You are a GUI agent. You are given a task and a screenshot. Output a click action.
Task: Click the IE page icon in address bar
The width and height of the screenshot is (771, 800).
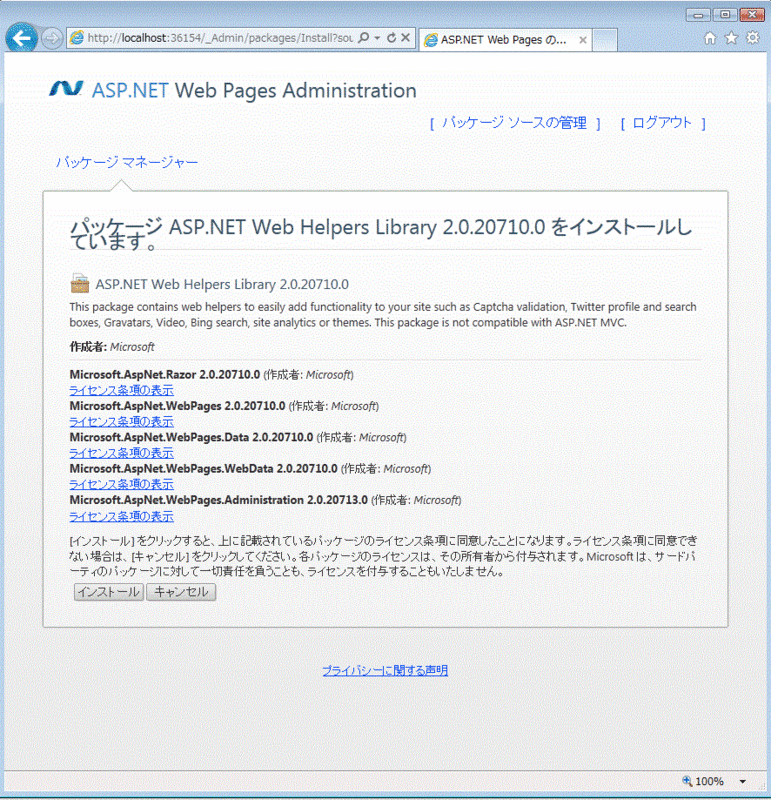(77, 38)
